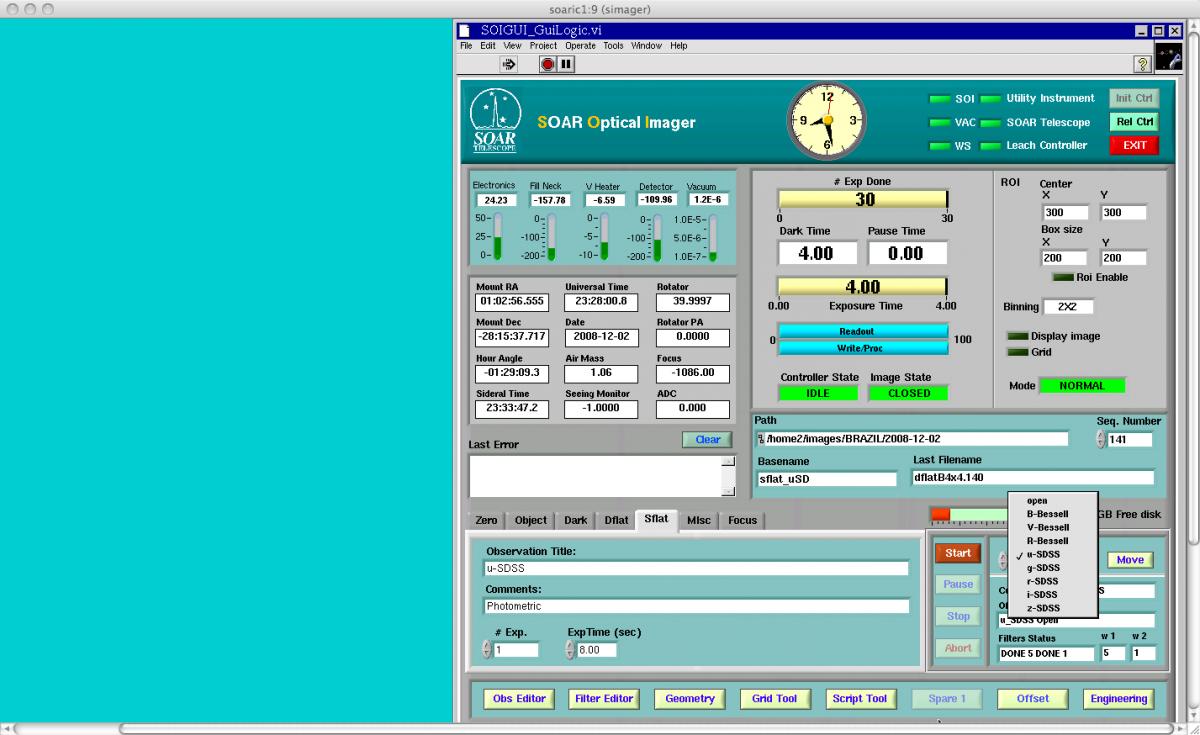Click the Observation Title input field
The width and height of the screenshot is (1200, 735).
click(x=697, y=569)
